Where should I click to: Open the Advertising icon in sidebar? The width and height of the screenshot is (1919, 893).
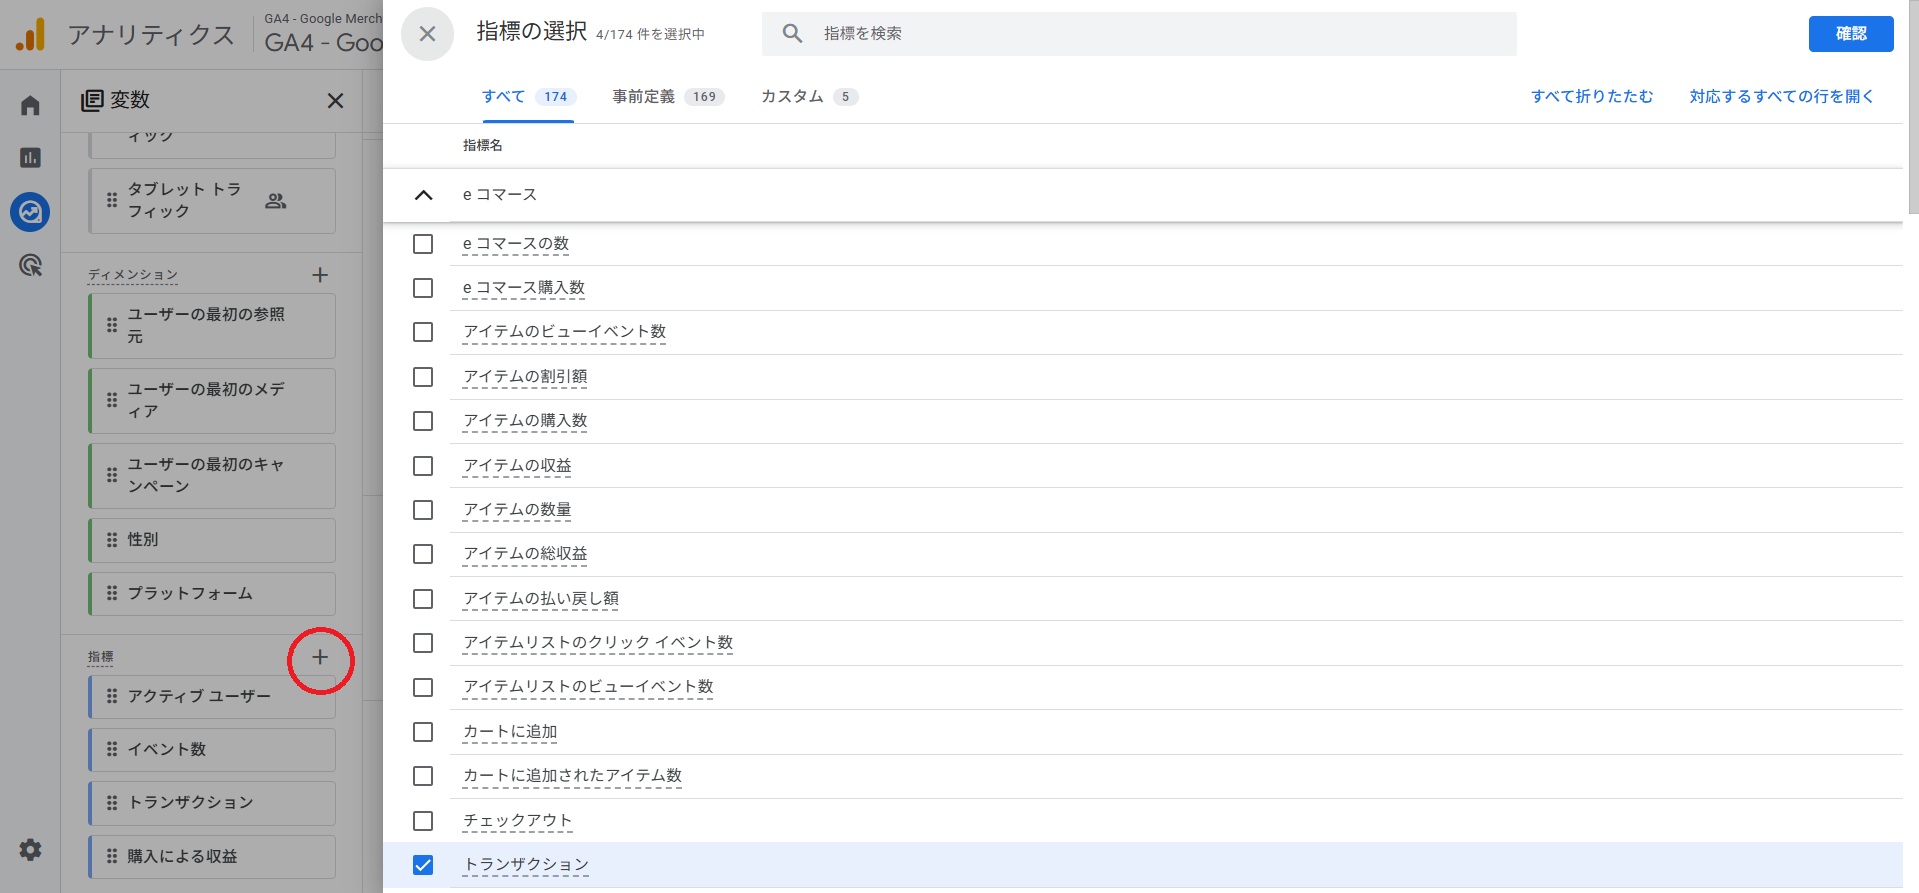[x=30, y=265]
